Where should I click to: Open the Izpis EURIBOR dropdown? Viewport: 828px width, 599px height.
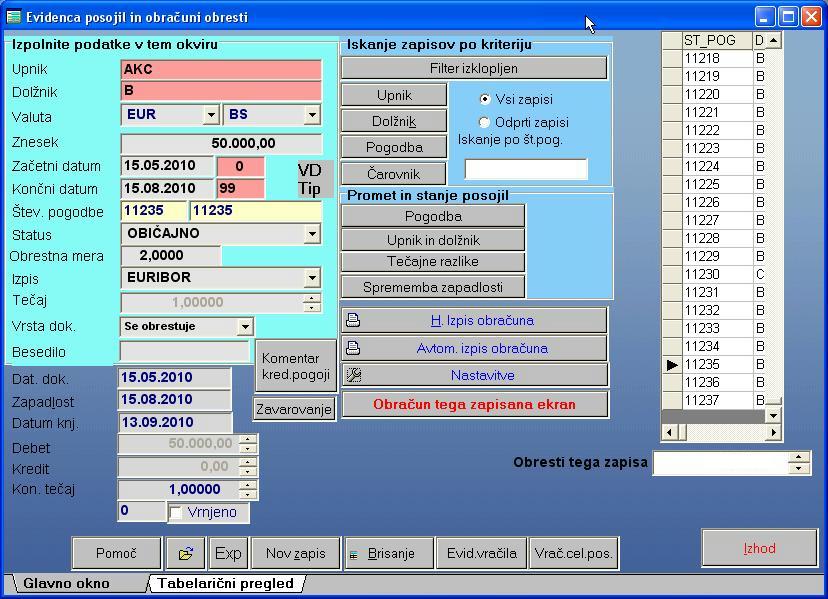[x=312, y=277]
